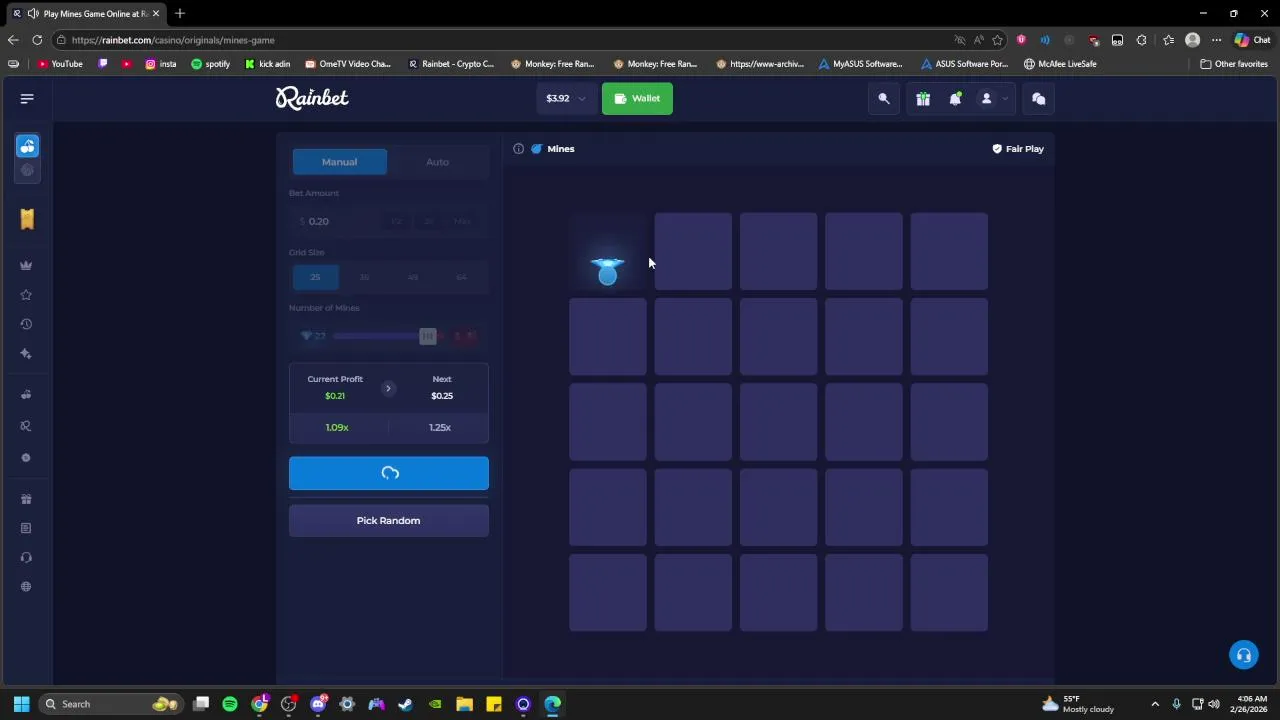
Task: Open the YouTube bookmark
Action: point(60,64)
